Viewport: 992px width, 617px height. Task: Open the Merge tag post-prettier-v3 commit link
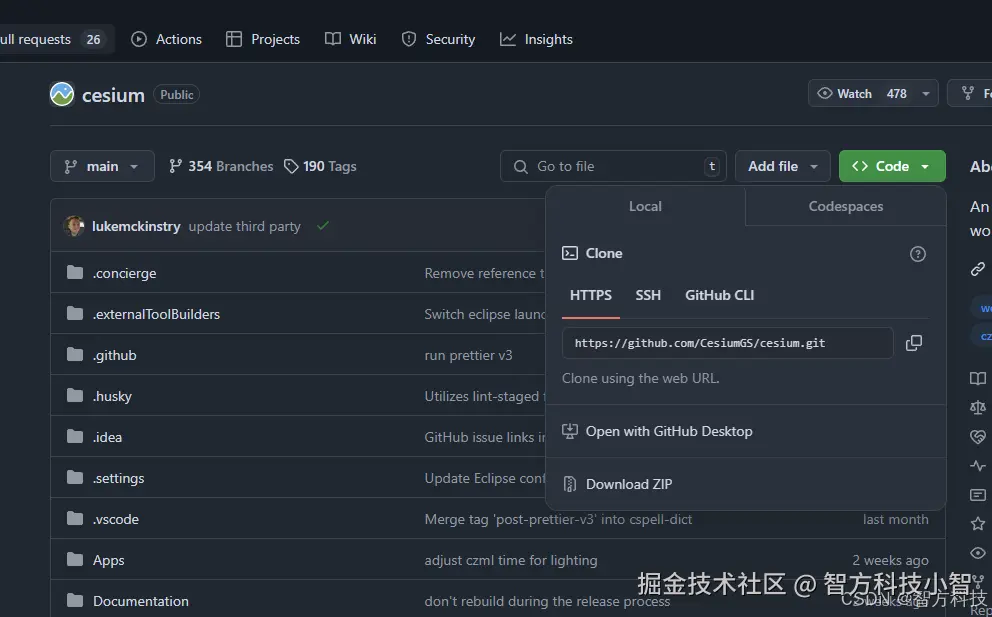tap(558, 520)
